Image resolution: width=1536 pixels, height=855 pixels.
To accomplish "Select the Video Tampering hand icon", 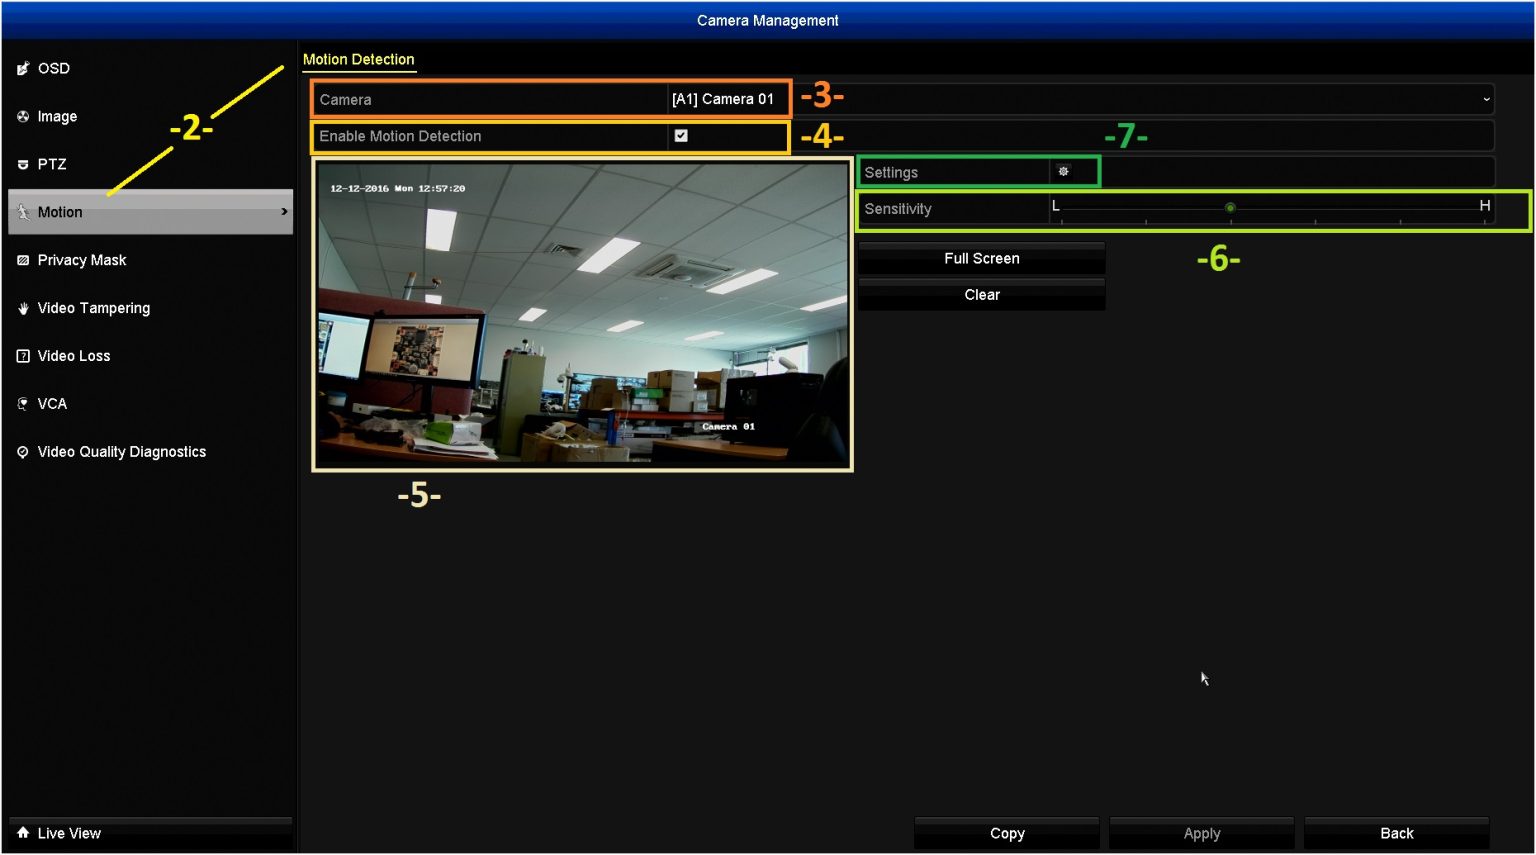I will [23, 308].
